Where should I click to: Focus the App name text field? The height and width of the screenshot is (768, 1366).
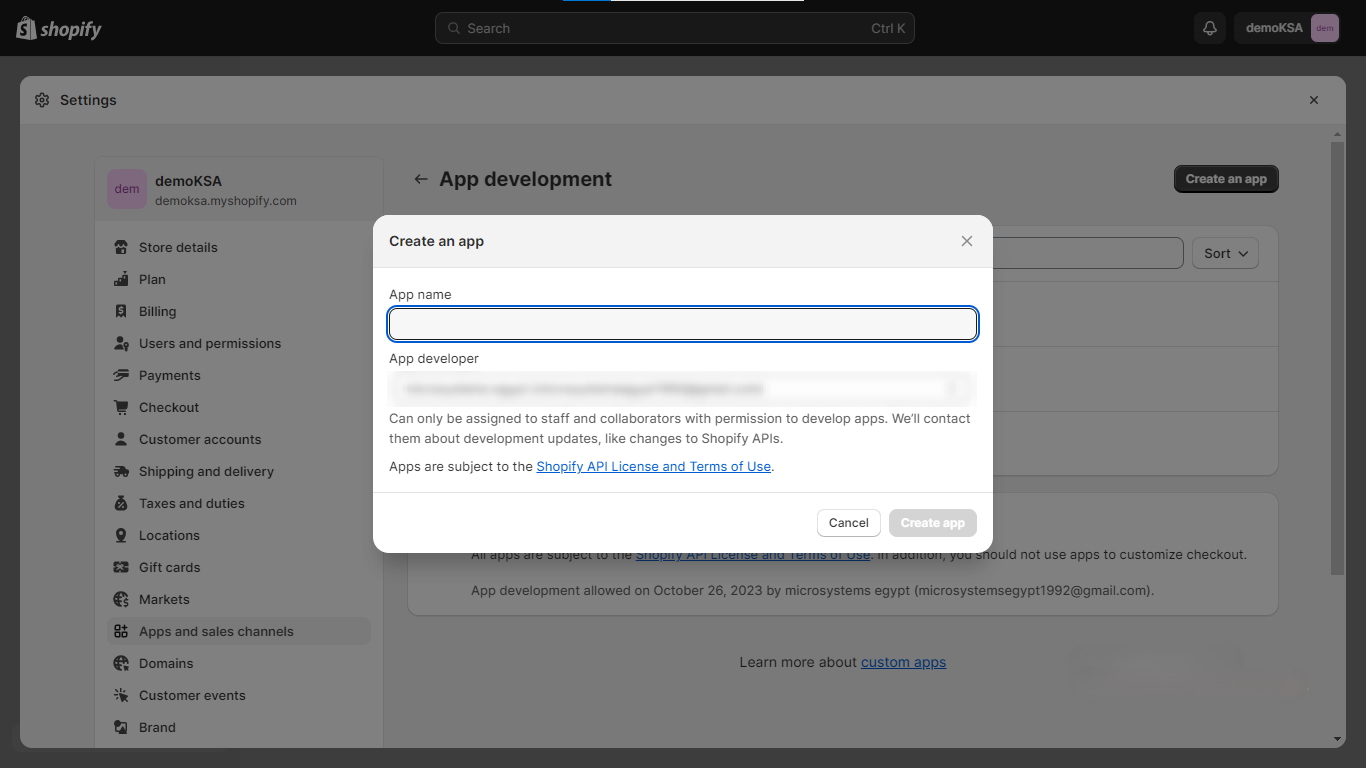[x=682, y=324]
